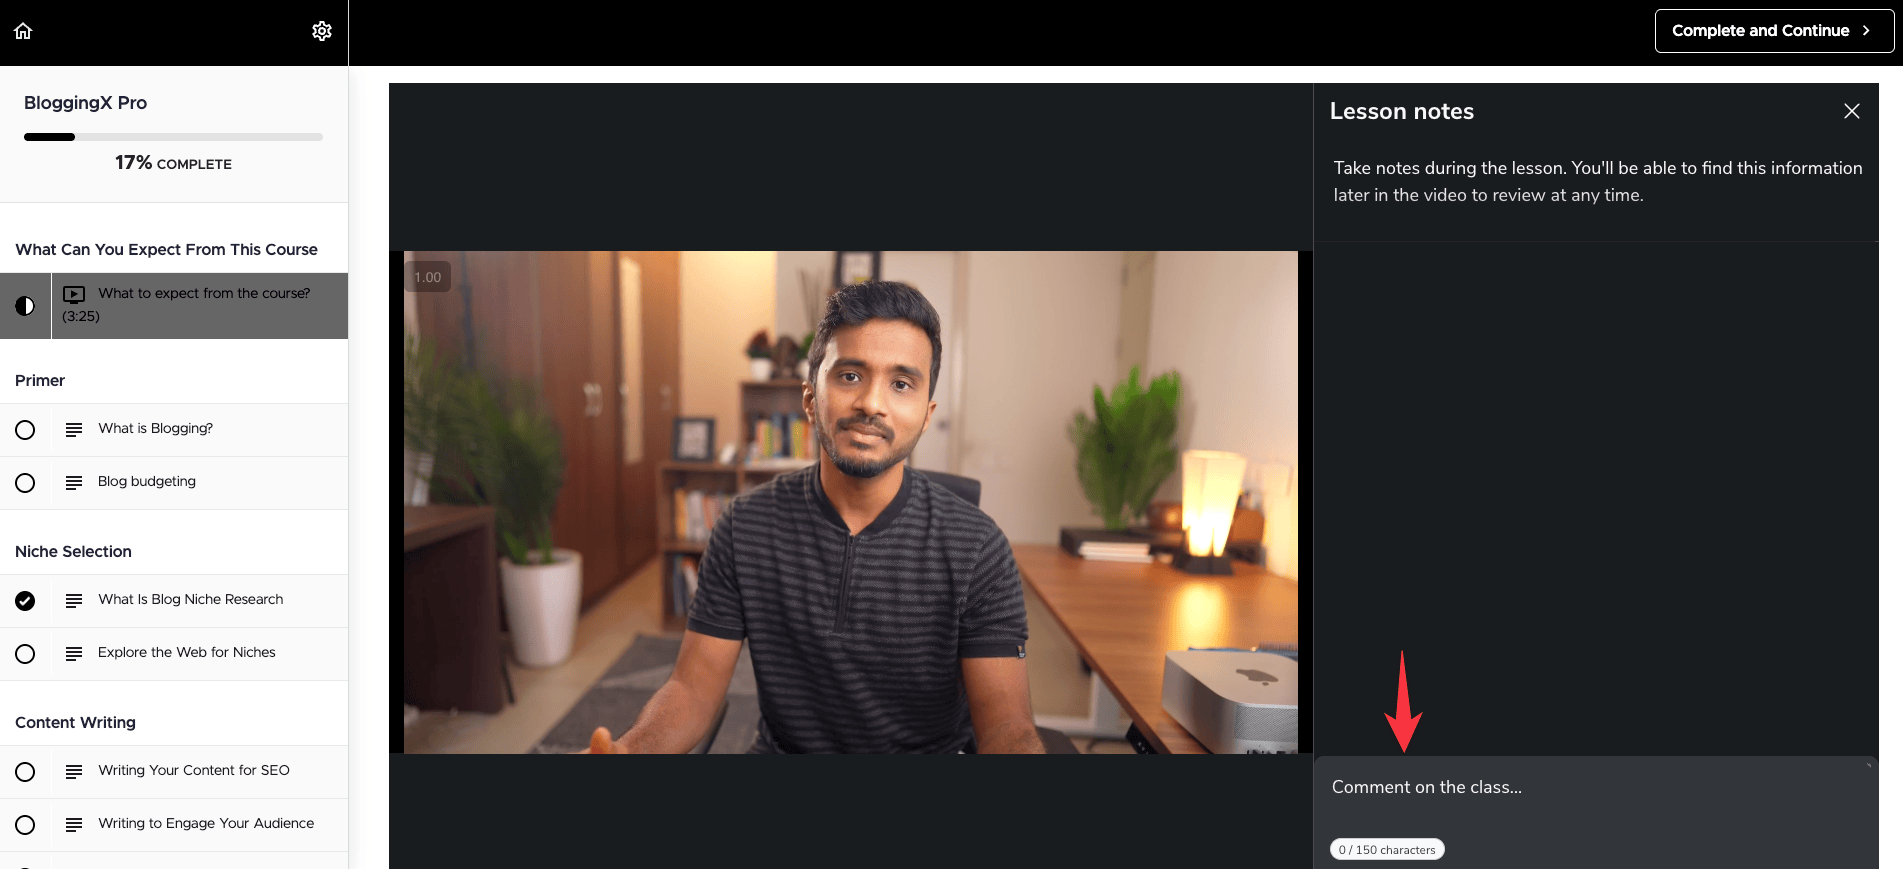Toggle completed checkmark for 'What Is Blog Niche Research'
1903x883 pixels.
[x=25, y=601]
